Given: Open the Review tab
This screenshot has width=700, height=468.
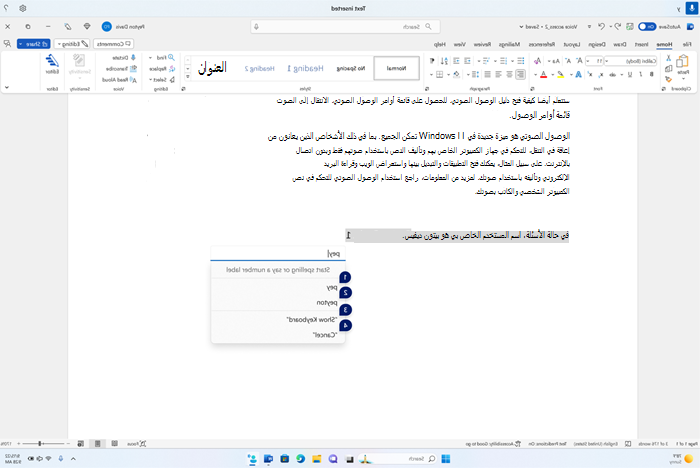Looking at the screenshot, I should coord(482,44).
